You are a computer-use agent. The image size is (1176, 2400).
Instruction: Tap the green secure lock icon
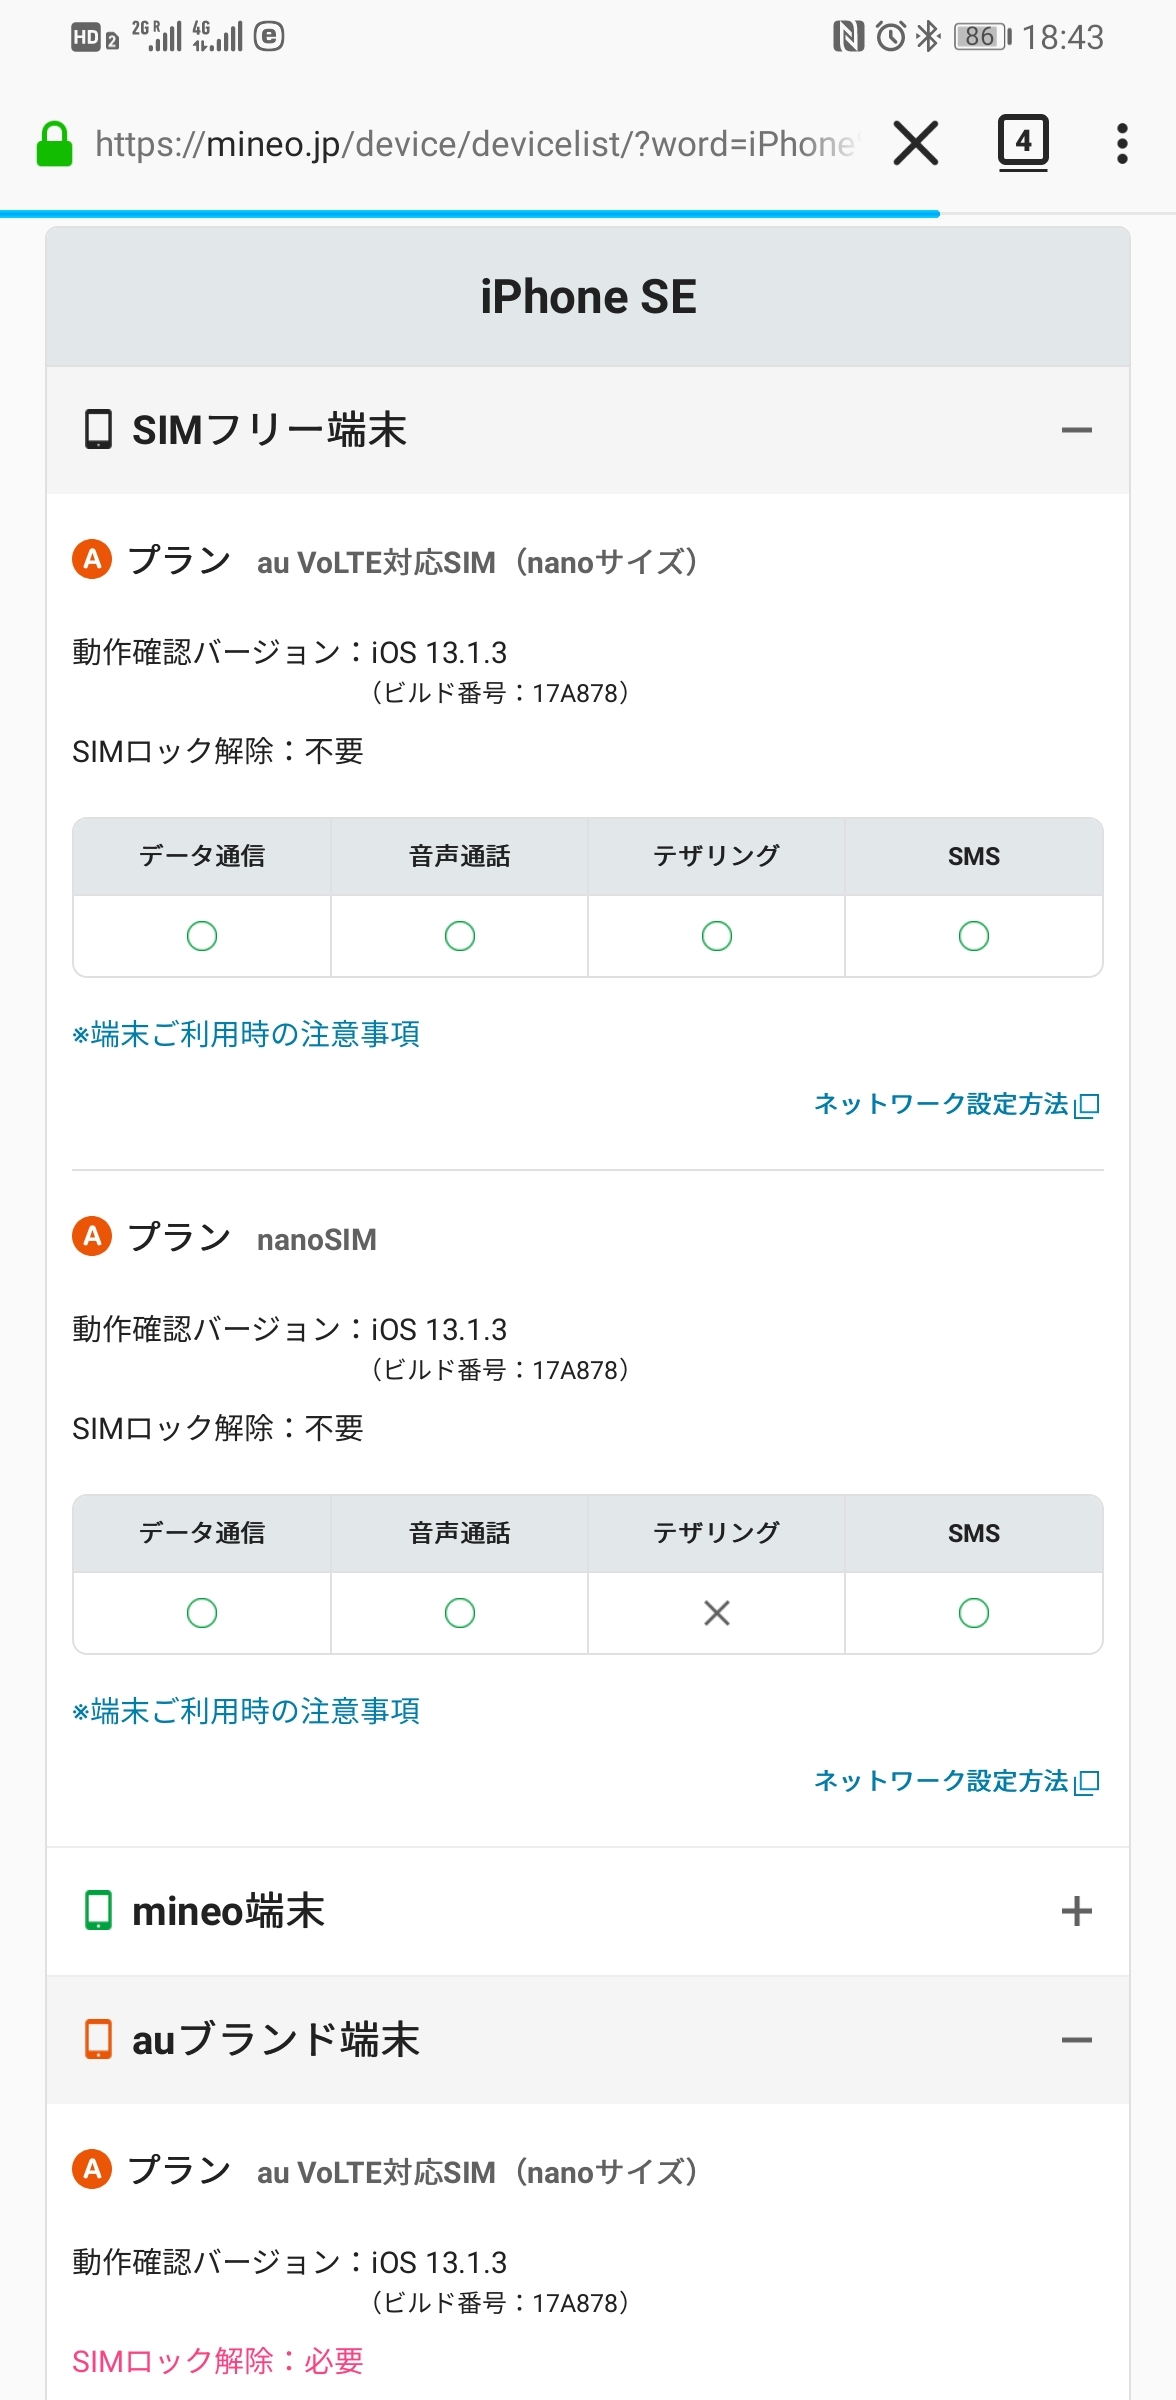pyautogui.click(x=54, y=144)
